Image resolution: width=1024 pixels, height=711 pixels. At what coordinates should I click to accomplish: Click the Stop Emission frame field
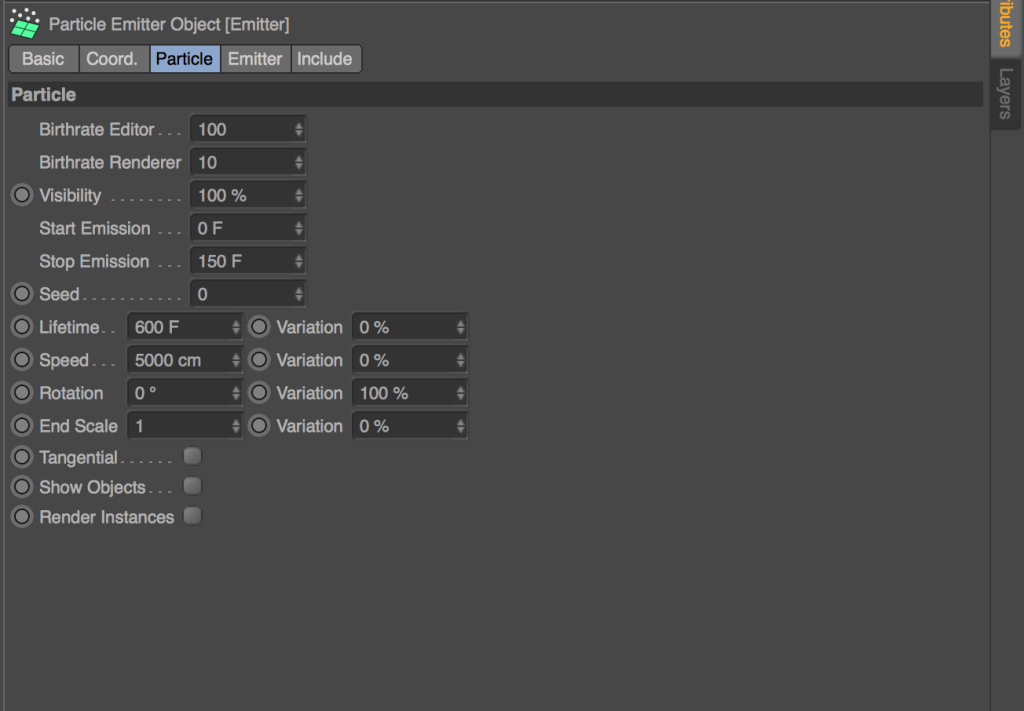pyautogui.click(x=248, y=261)
